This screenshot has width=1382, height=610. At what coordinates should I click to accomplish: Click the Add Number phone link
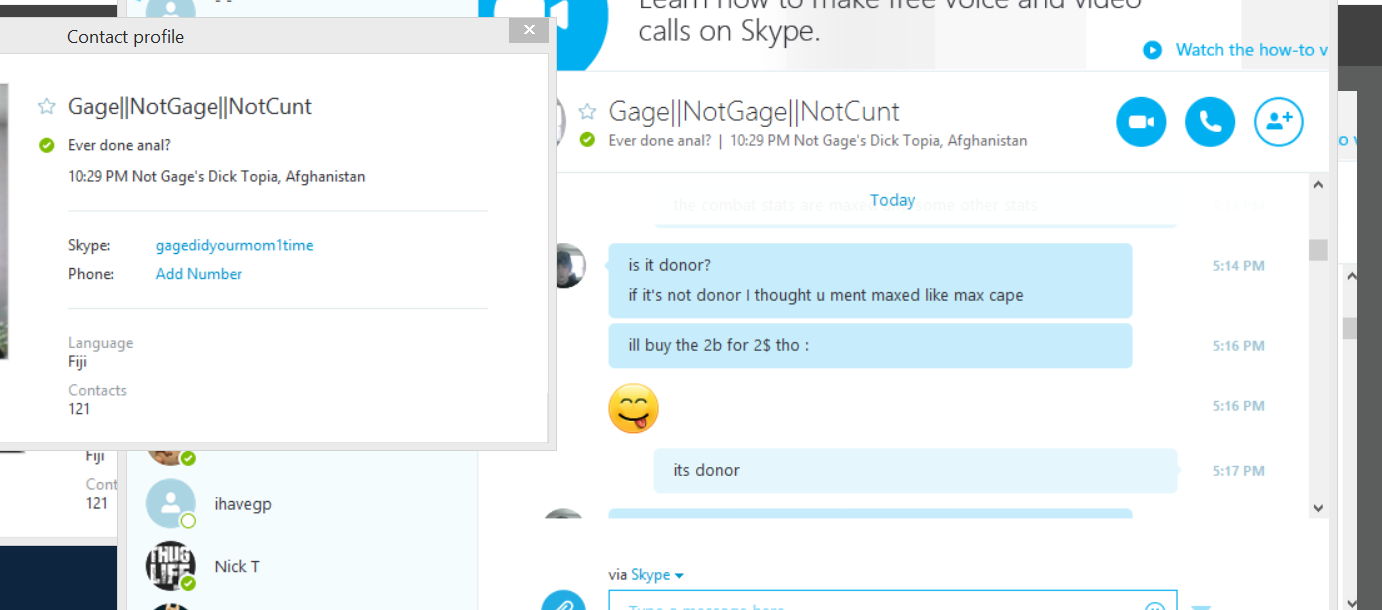[199, 273]
